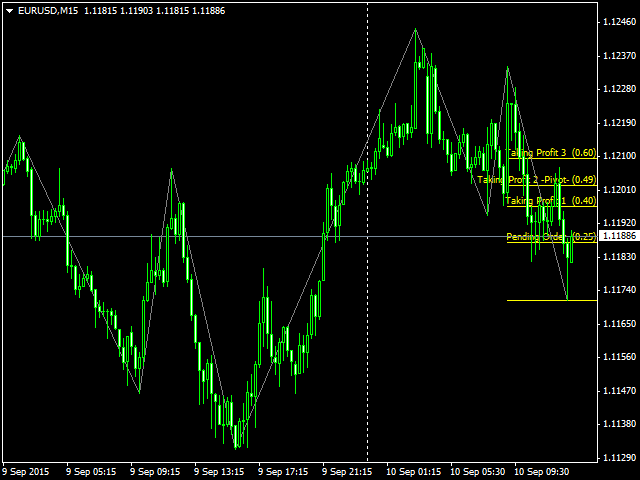Image resolution: width=640 pixels, height=480 pixels.
Task: Click the 10 Sep 09:30 time label
Action: click(x=542, y=472)
